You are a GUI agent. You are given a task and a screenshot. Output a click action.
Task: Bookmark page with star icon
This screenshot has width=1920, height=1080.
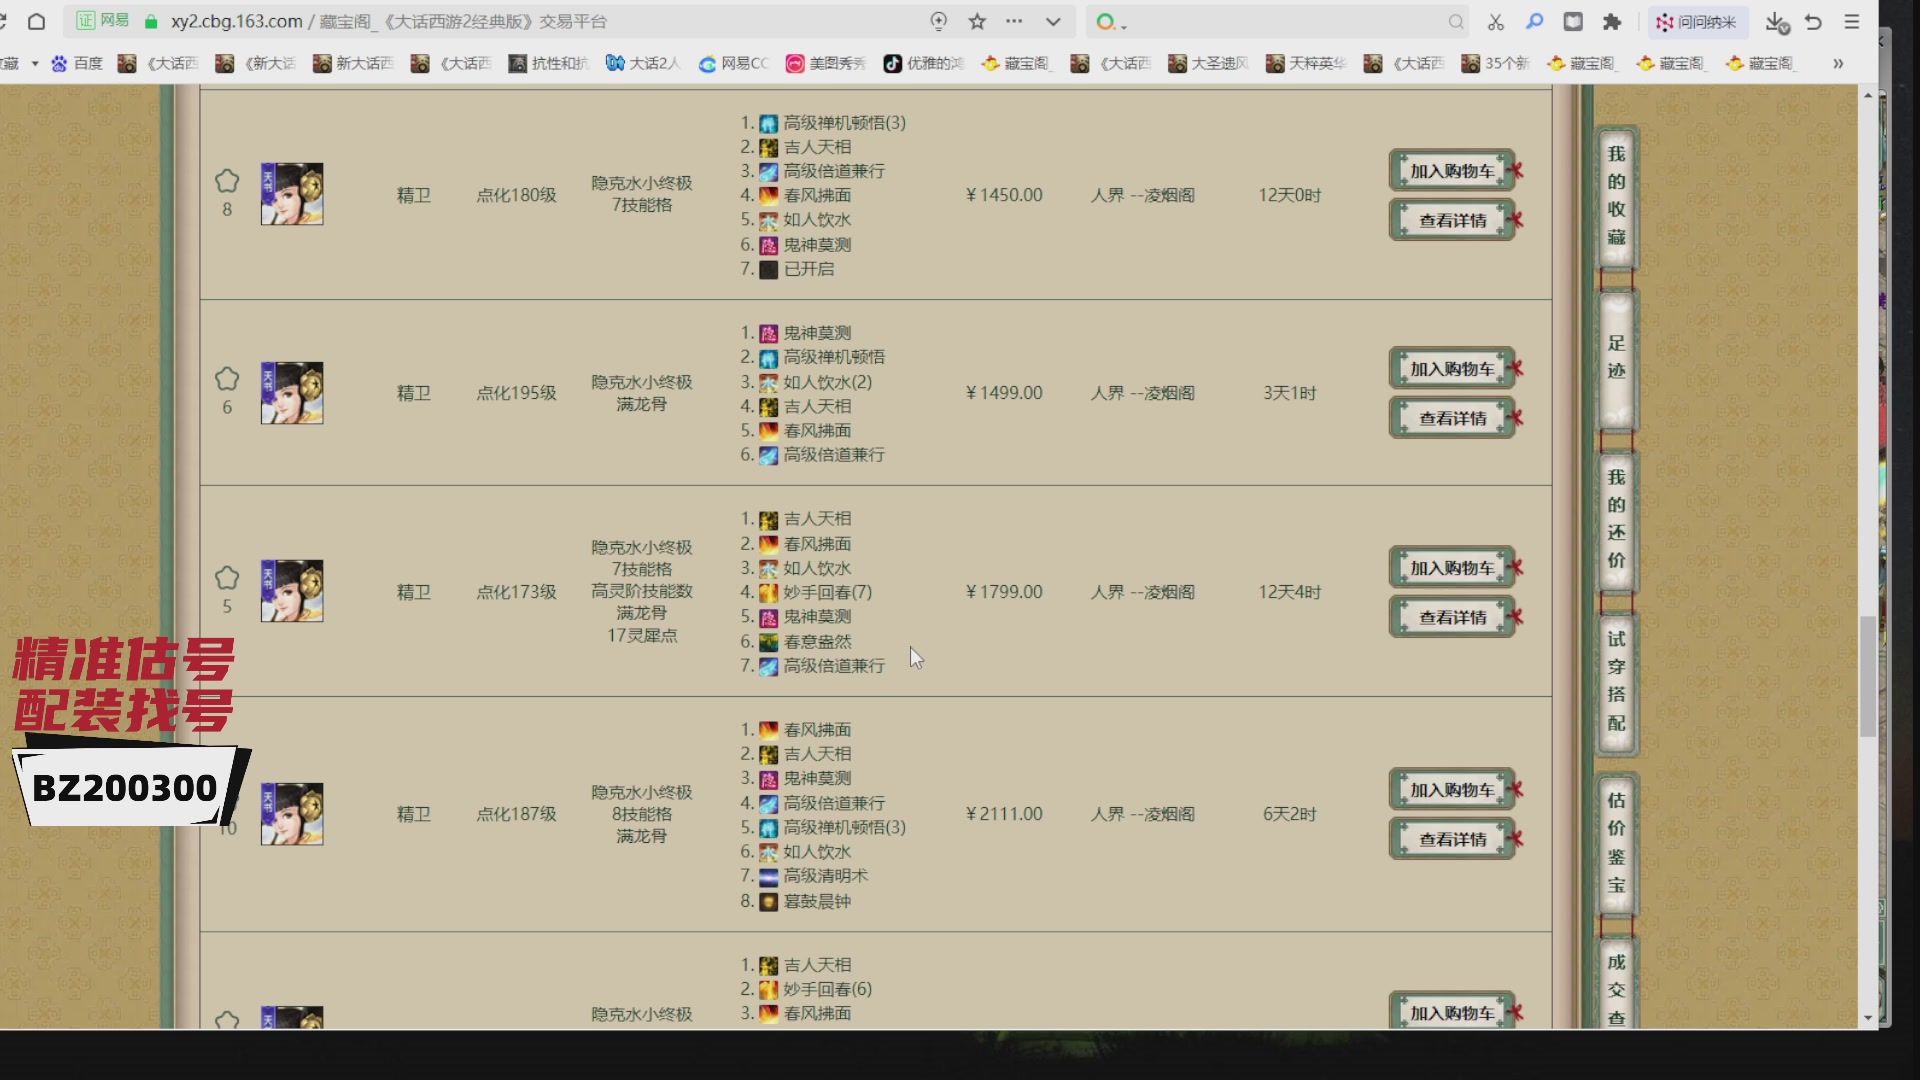coord(977,22)
